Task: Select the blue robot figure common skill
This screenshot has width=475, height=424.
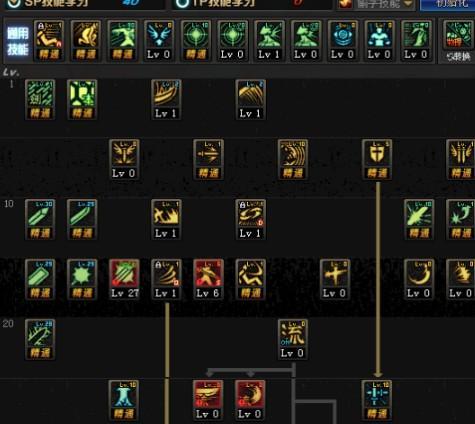Action: pyautogui.click(x=379, y=41)
